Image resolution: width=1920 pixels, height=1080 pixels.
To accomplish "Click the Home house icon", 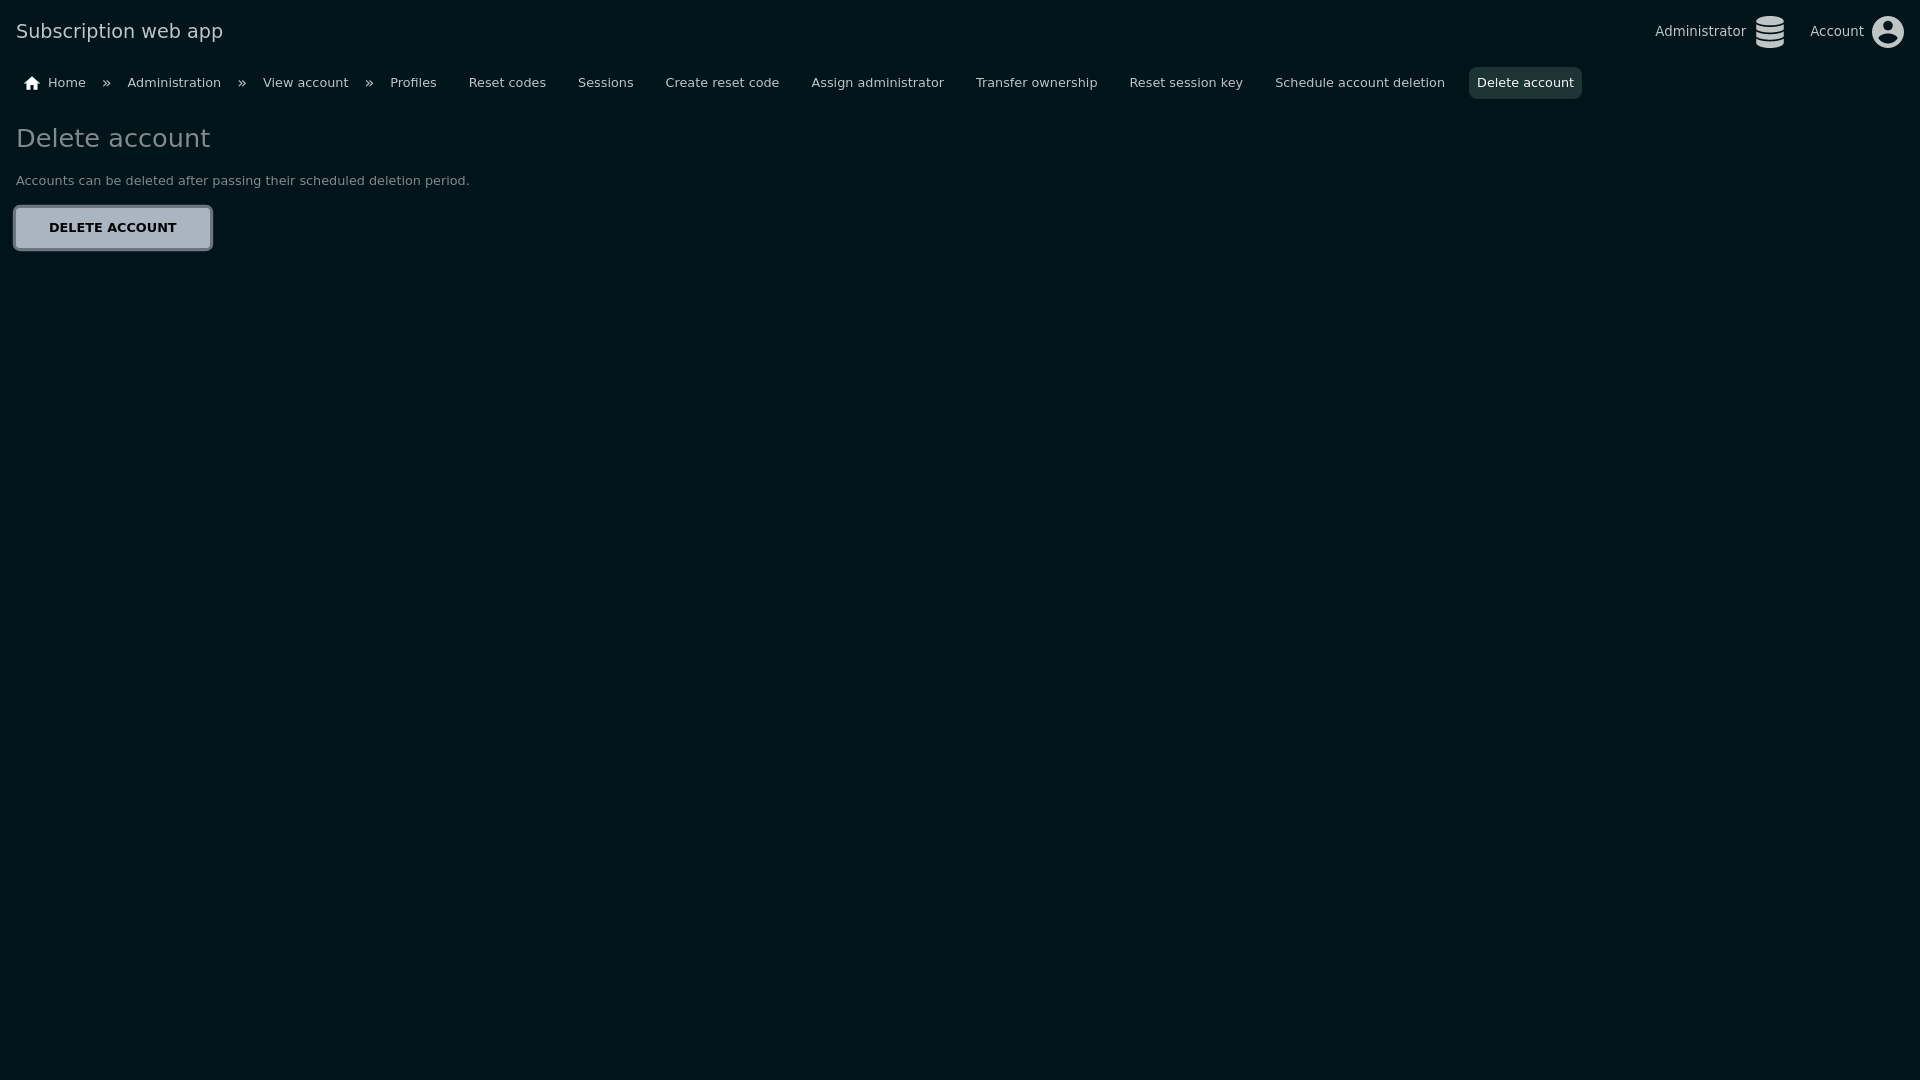I will coord(32,83).
